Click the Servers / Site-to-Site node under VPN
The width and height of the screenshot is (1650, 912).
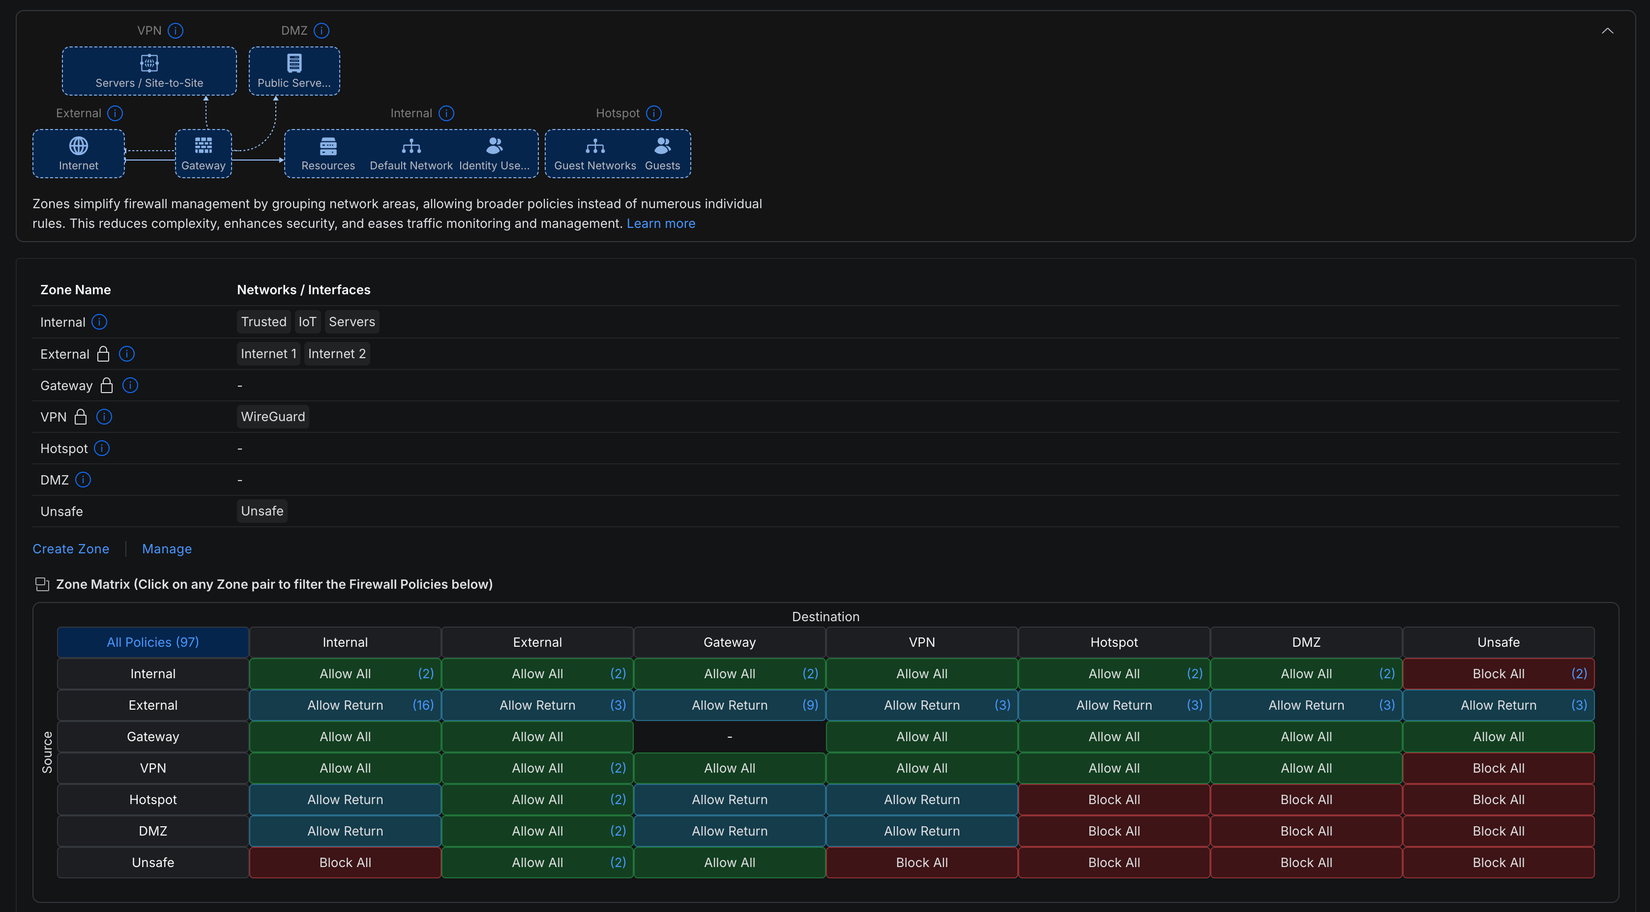[x=148, y=70]
